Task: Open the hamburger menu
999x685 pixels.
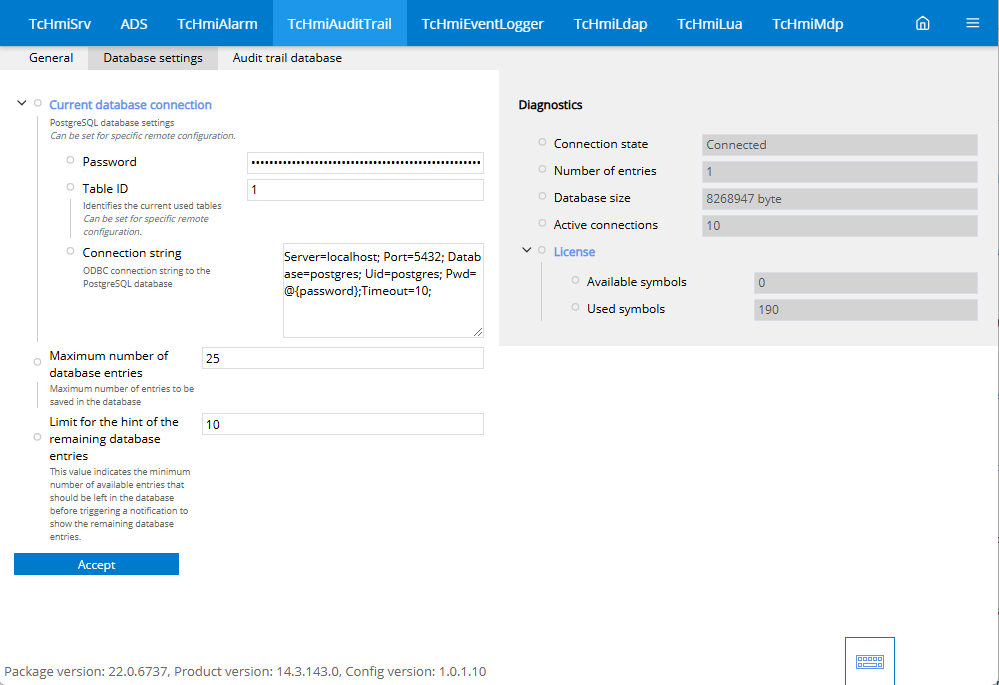Action: pos(972,23)
